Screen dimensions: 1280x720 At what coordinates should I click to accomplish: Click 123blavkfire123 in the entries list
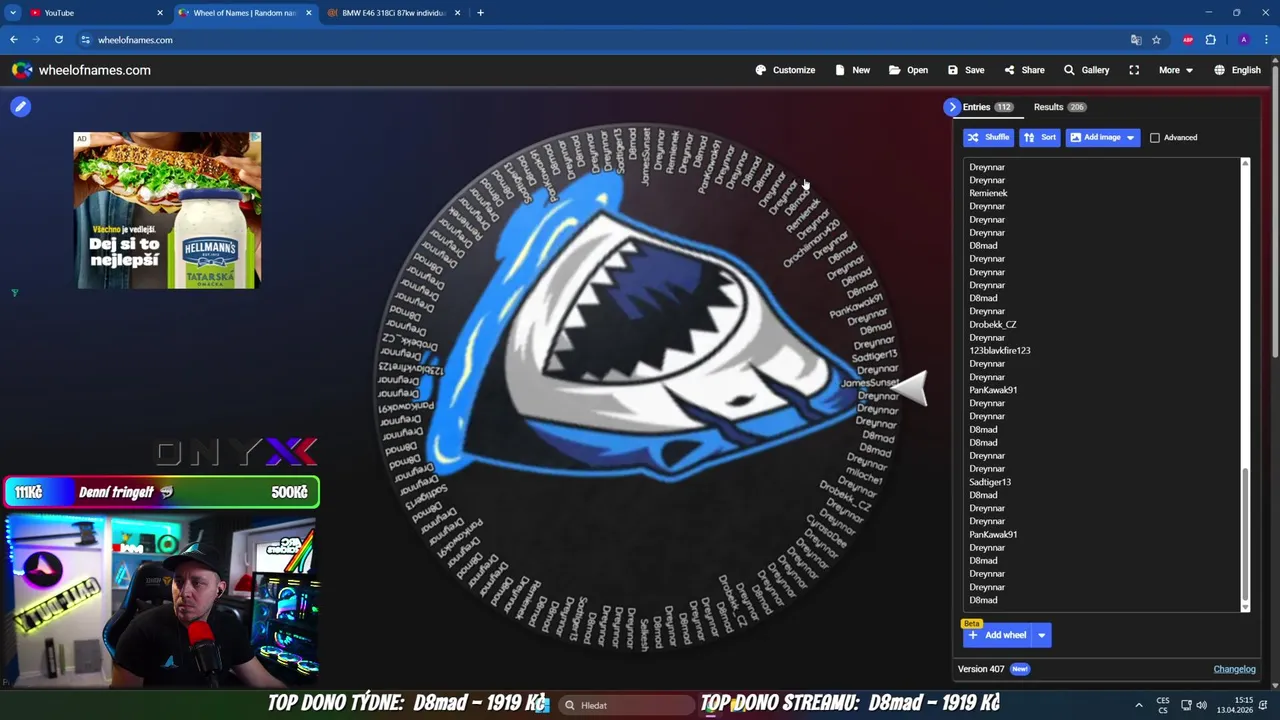pos(999,350)
